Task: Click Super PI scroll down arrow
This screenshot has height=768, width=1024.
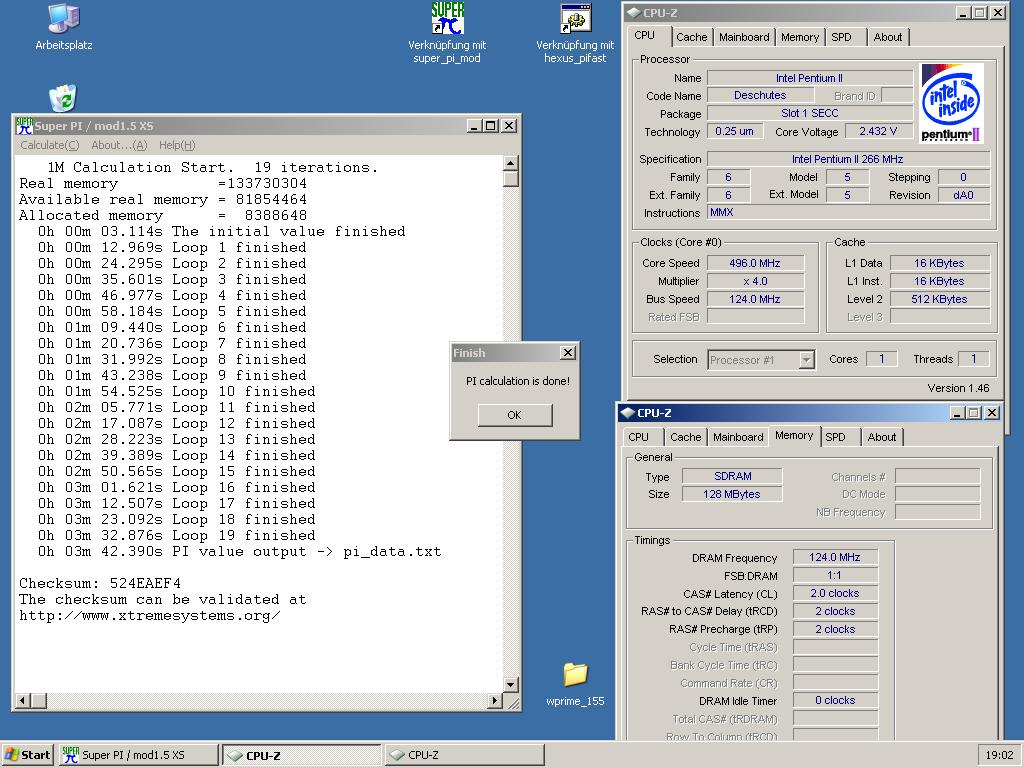Action: pos(511,684)
